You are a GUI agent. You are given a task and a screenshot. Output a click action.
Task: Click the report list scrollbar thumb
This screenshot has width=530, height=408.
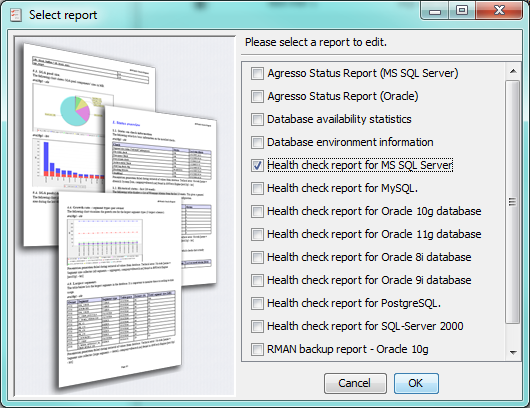point(513,202)
